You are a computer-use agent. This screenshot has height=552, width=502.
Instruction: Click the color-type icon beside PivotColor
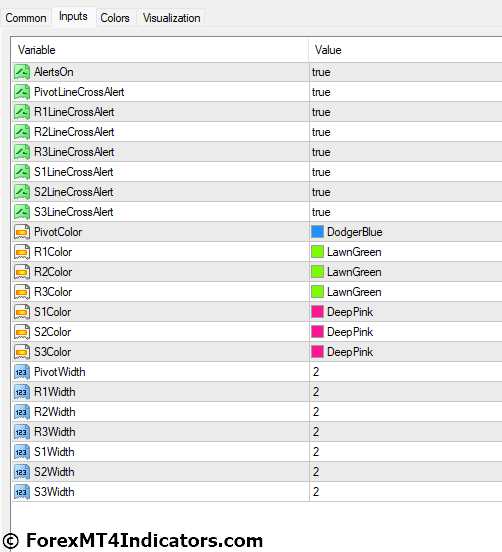click(22, 232)
